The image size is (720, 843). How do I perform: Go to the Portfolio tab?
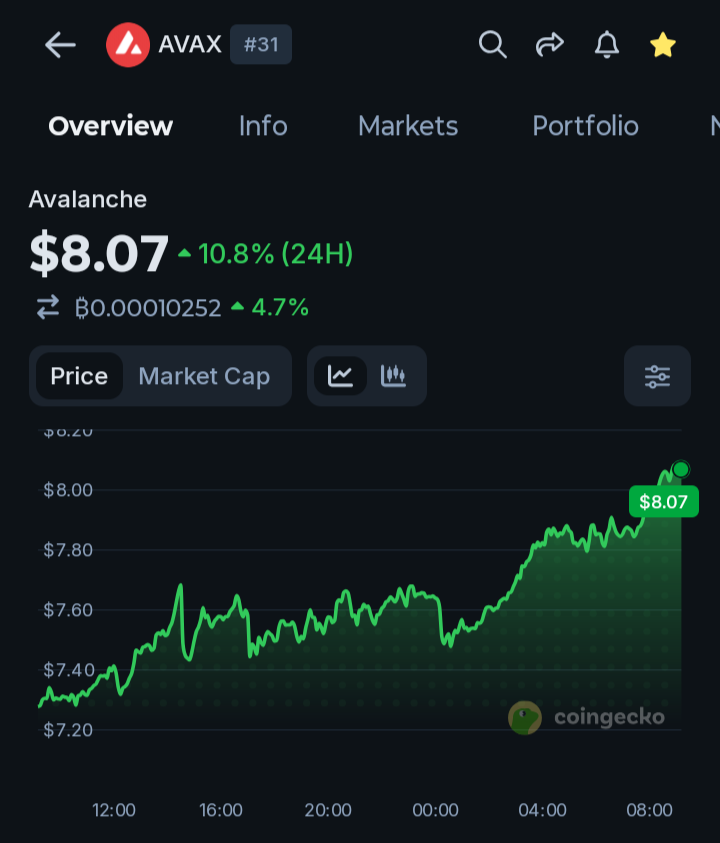[586, 126]
